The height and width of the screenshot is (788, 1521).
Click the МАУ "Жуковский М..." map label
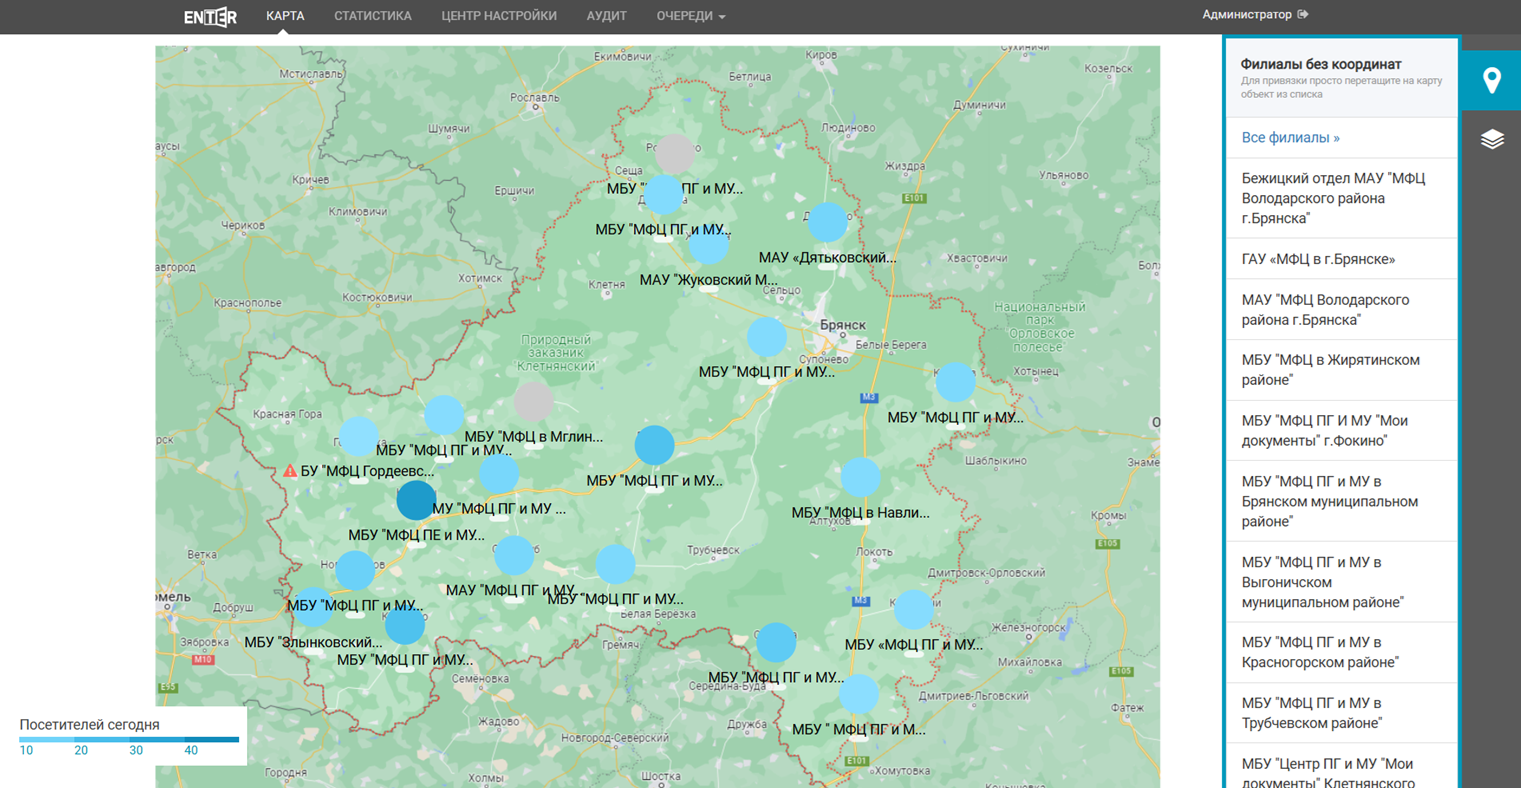(709, 280)
